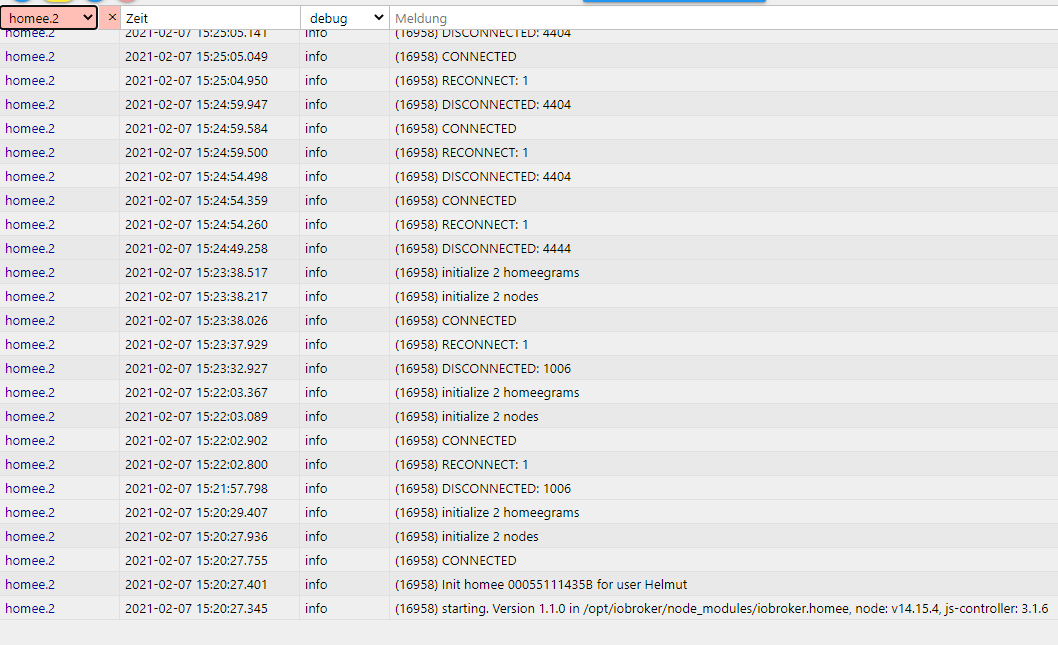Select initialize 2 nodes message at 15:23:38.217
The width and height of the screenshot is (1058, 645).
466,297
